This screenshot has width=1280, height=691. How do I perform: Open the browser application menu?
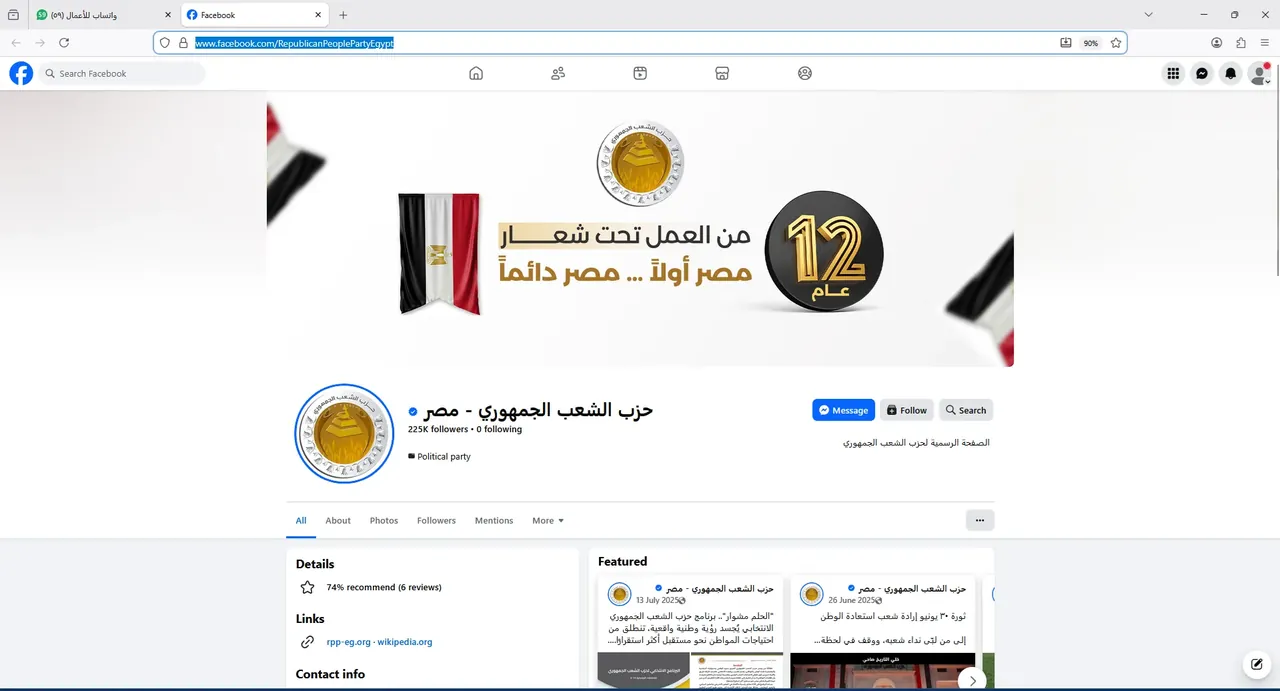1265,43
